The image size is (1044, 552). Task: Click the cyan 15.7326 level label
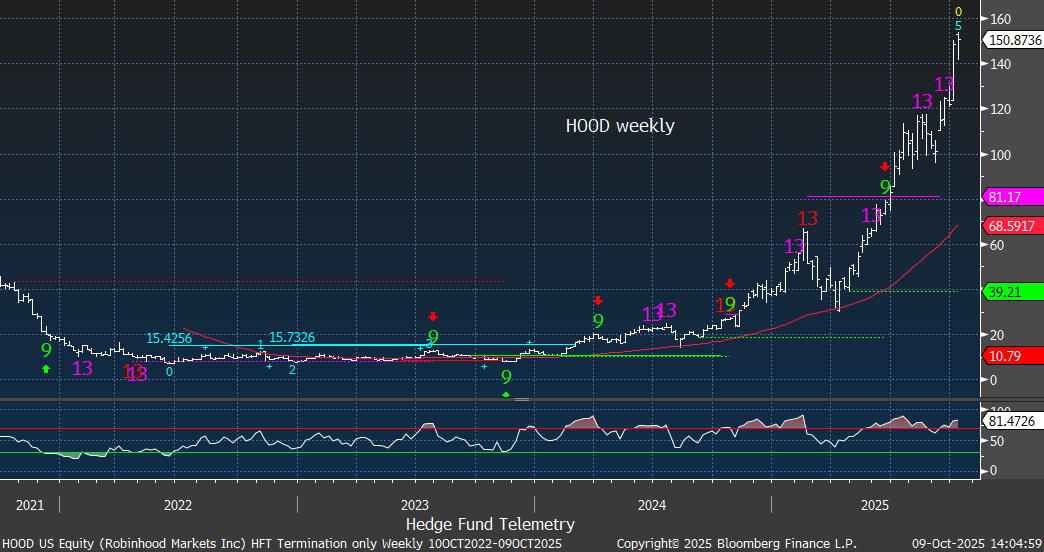[x=292, y=338]
